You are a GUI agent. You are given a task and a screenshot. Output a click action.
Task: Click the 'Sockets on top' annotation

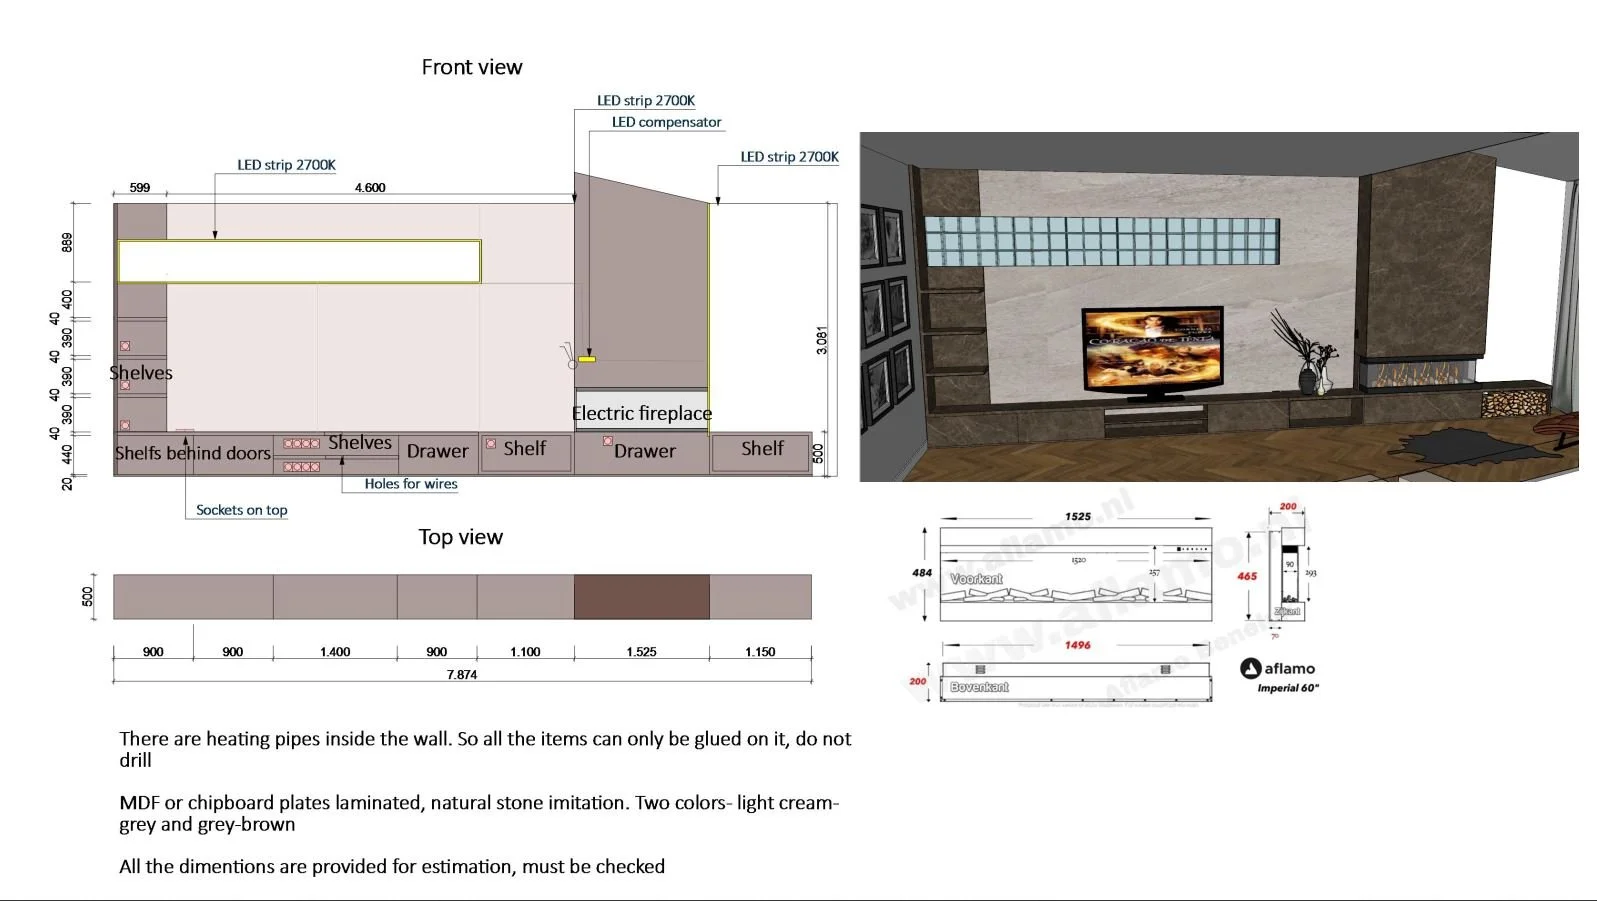click(242, 510)
